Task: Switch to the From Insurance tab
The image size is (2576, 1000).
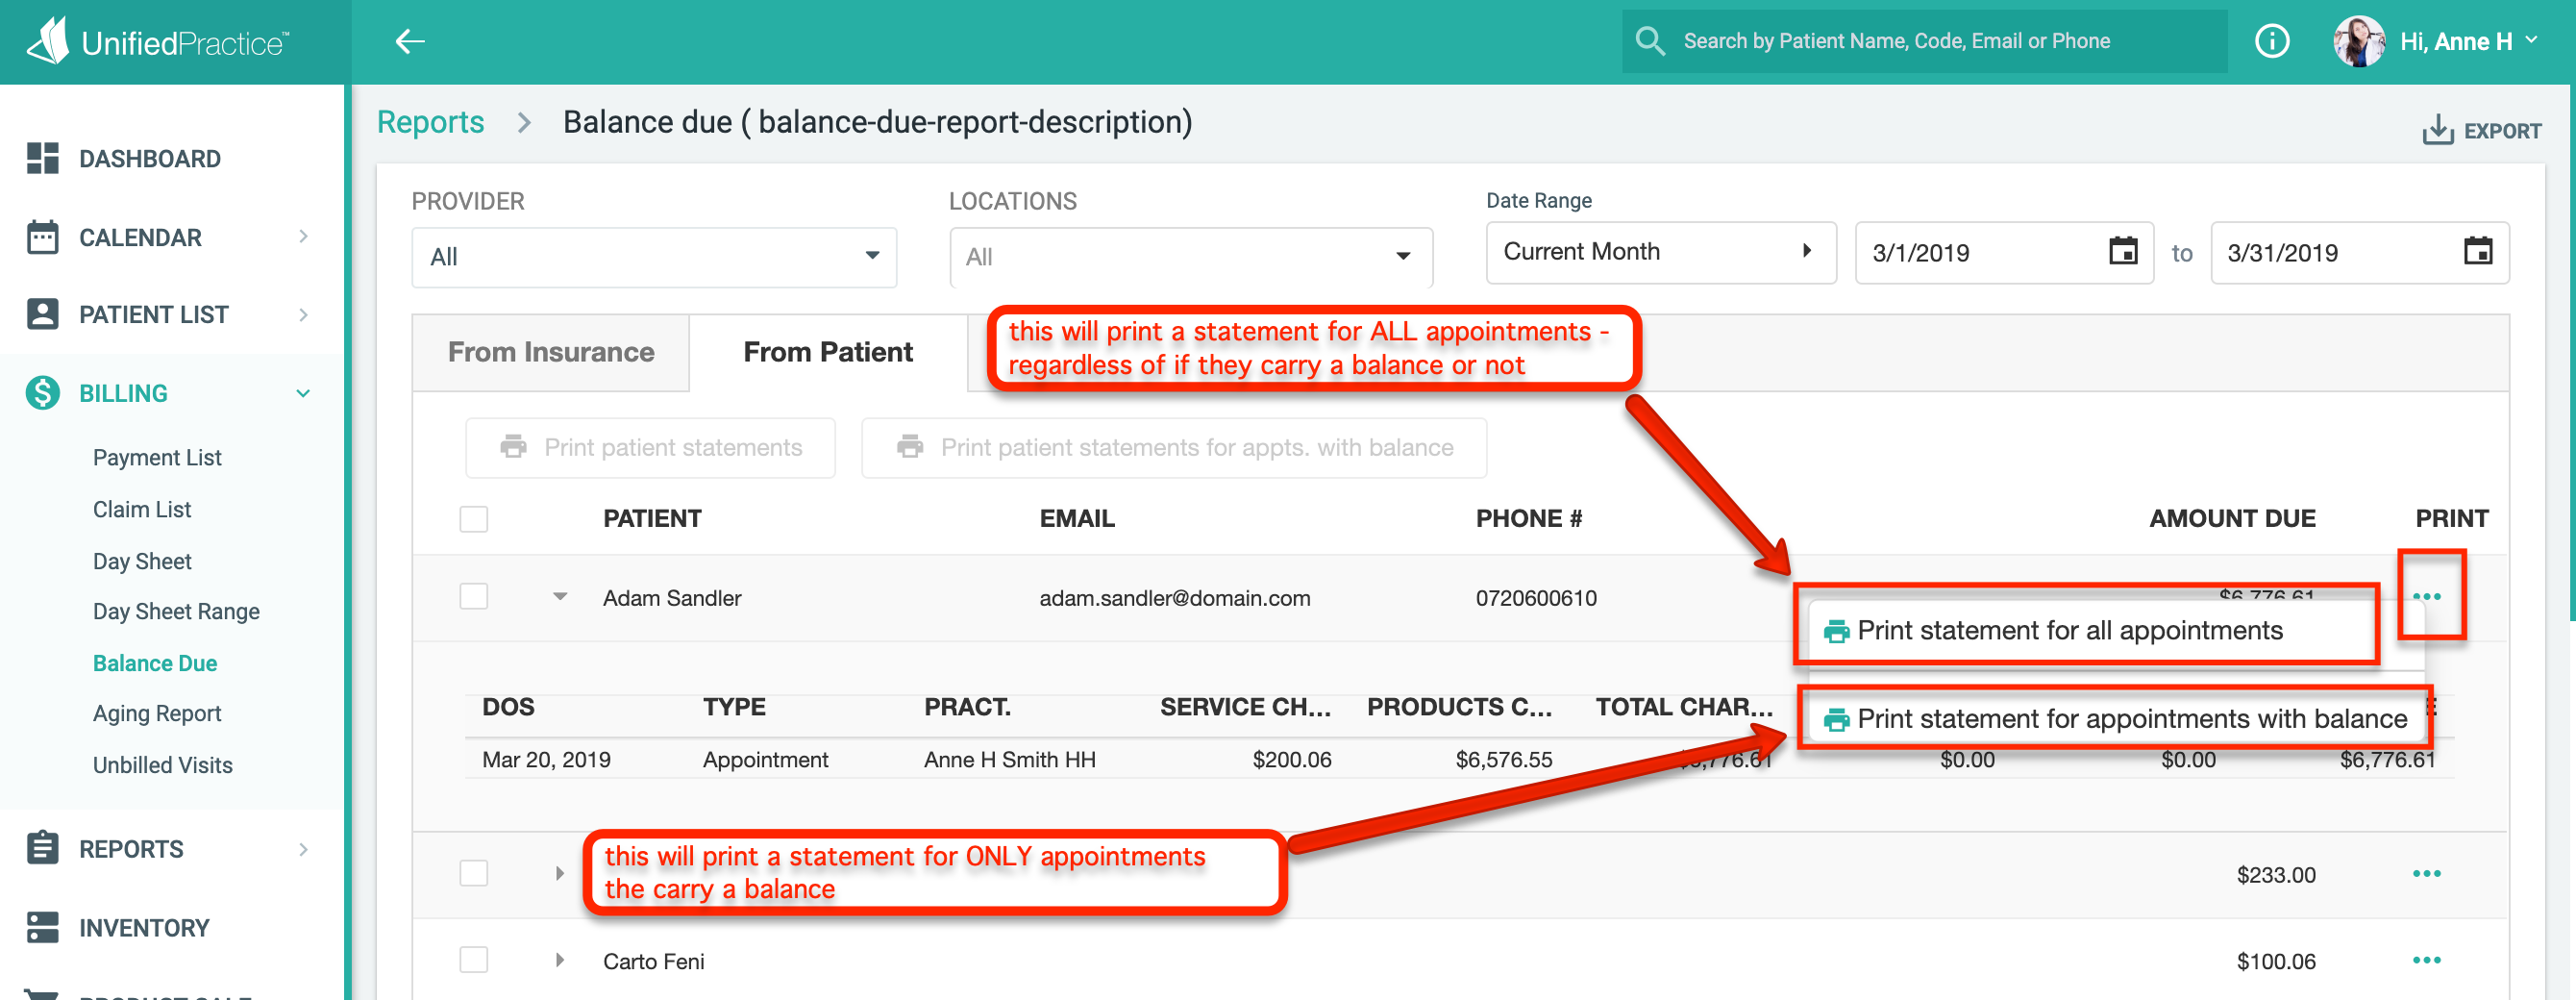Action: 550,352
